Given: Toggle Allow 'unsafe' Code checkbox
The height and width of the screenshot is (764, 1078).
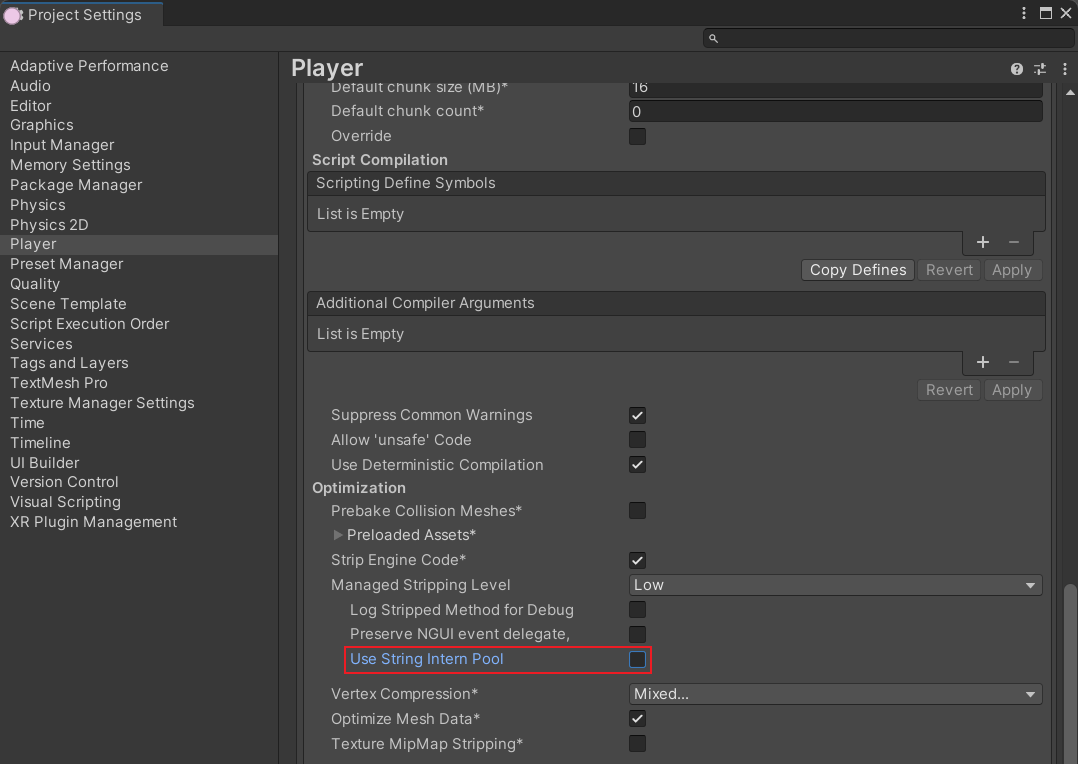Looking at the screenshot, I should (x=637, y=440).
